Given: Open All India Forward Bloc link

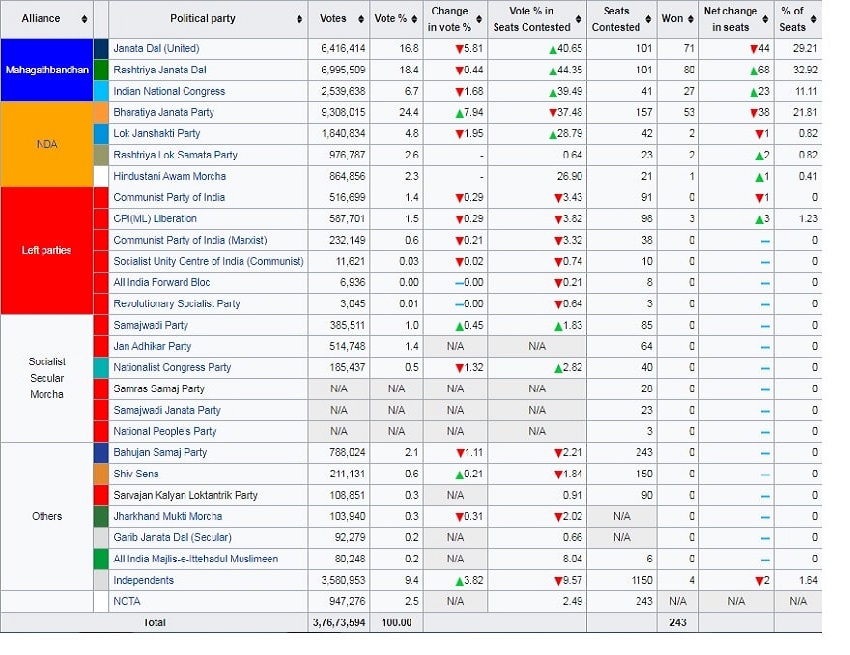Looking at the screenshot, I should click(162, 282).
